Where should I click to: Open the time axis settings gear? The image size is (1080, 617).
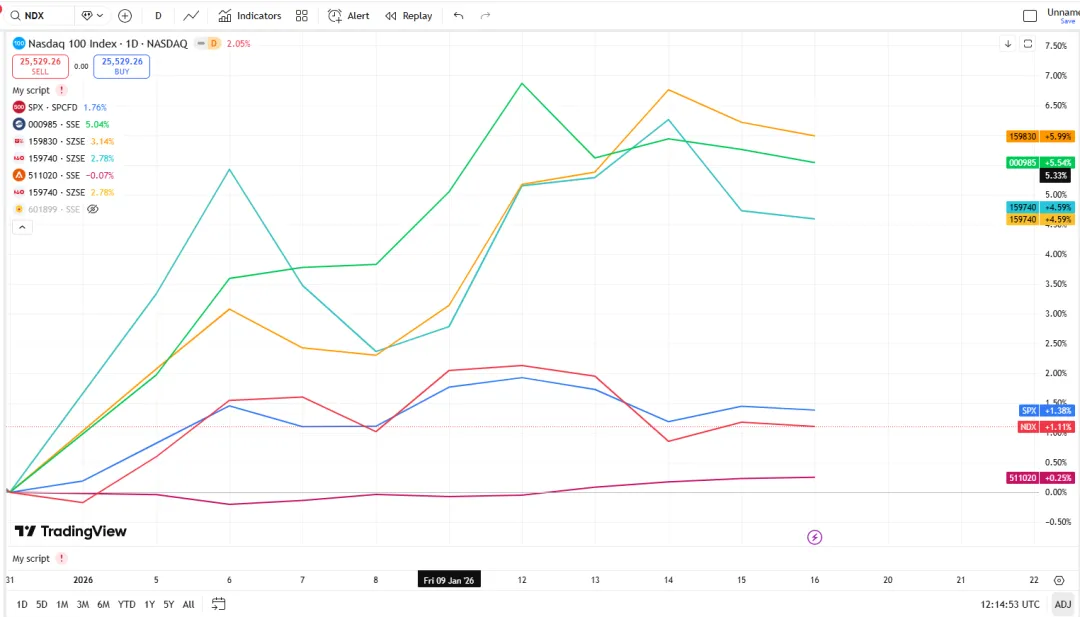pyautogui.click(x=1059, y=580)
